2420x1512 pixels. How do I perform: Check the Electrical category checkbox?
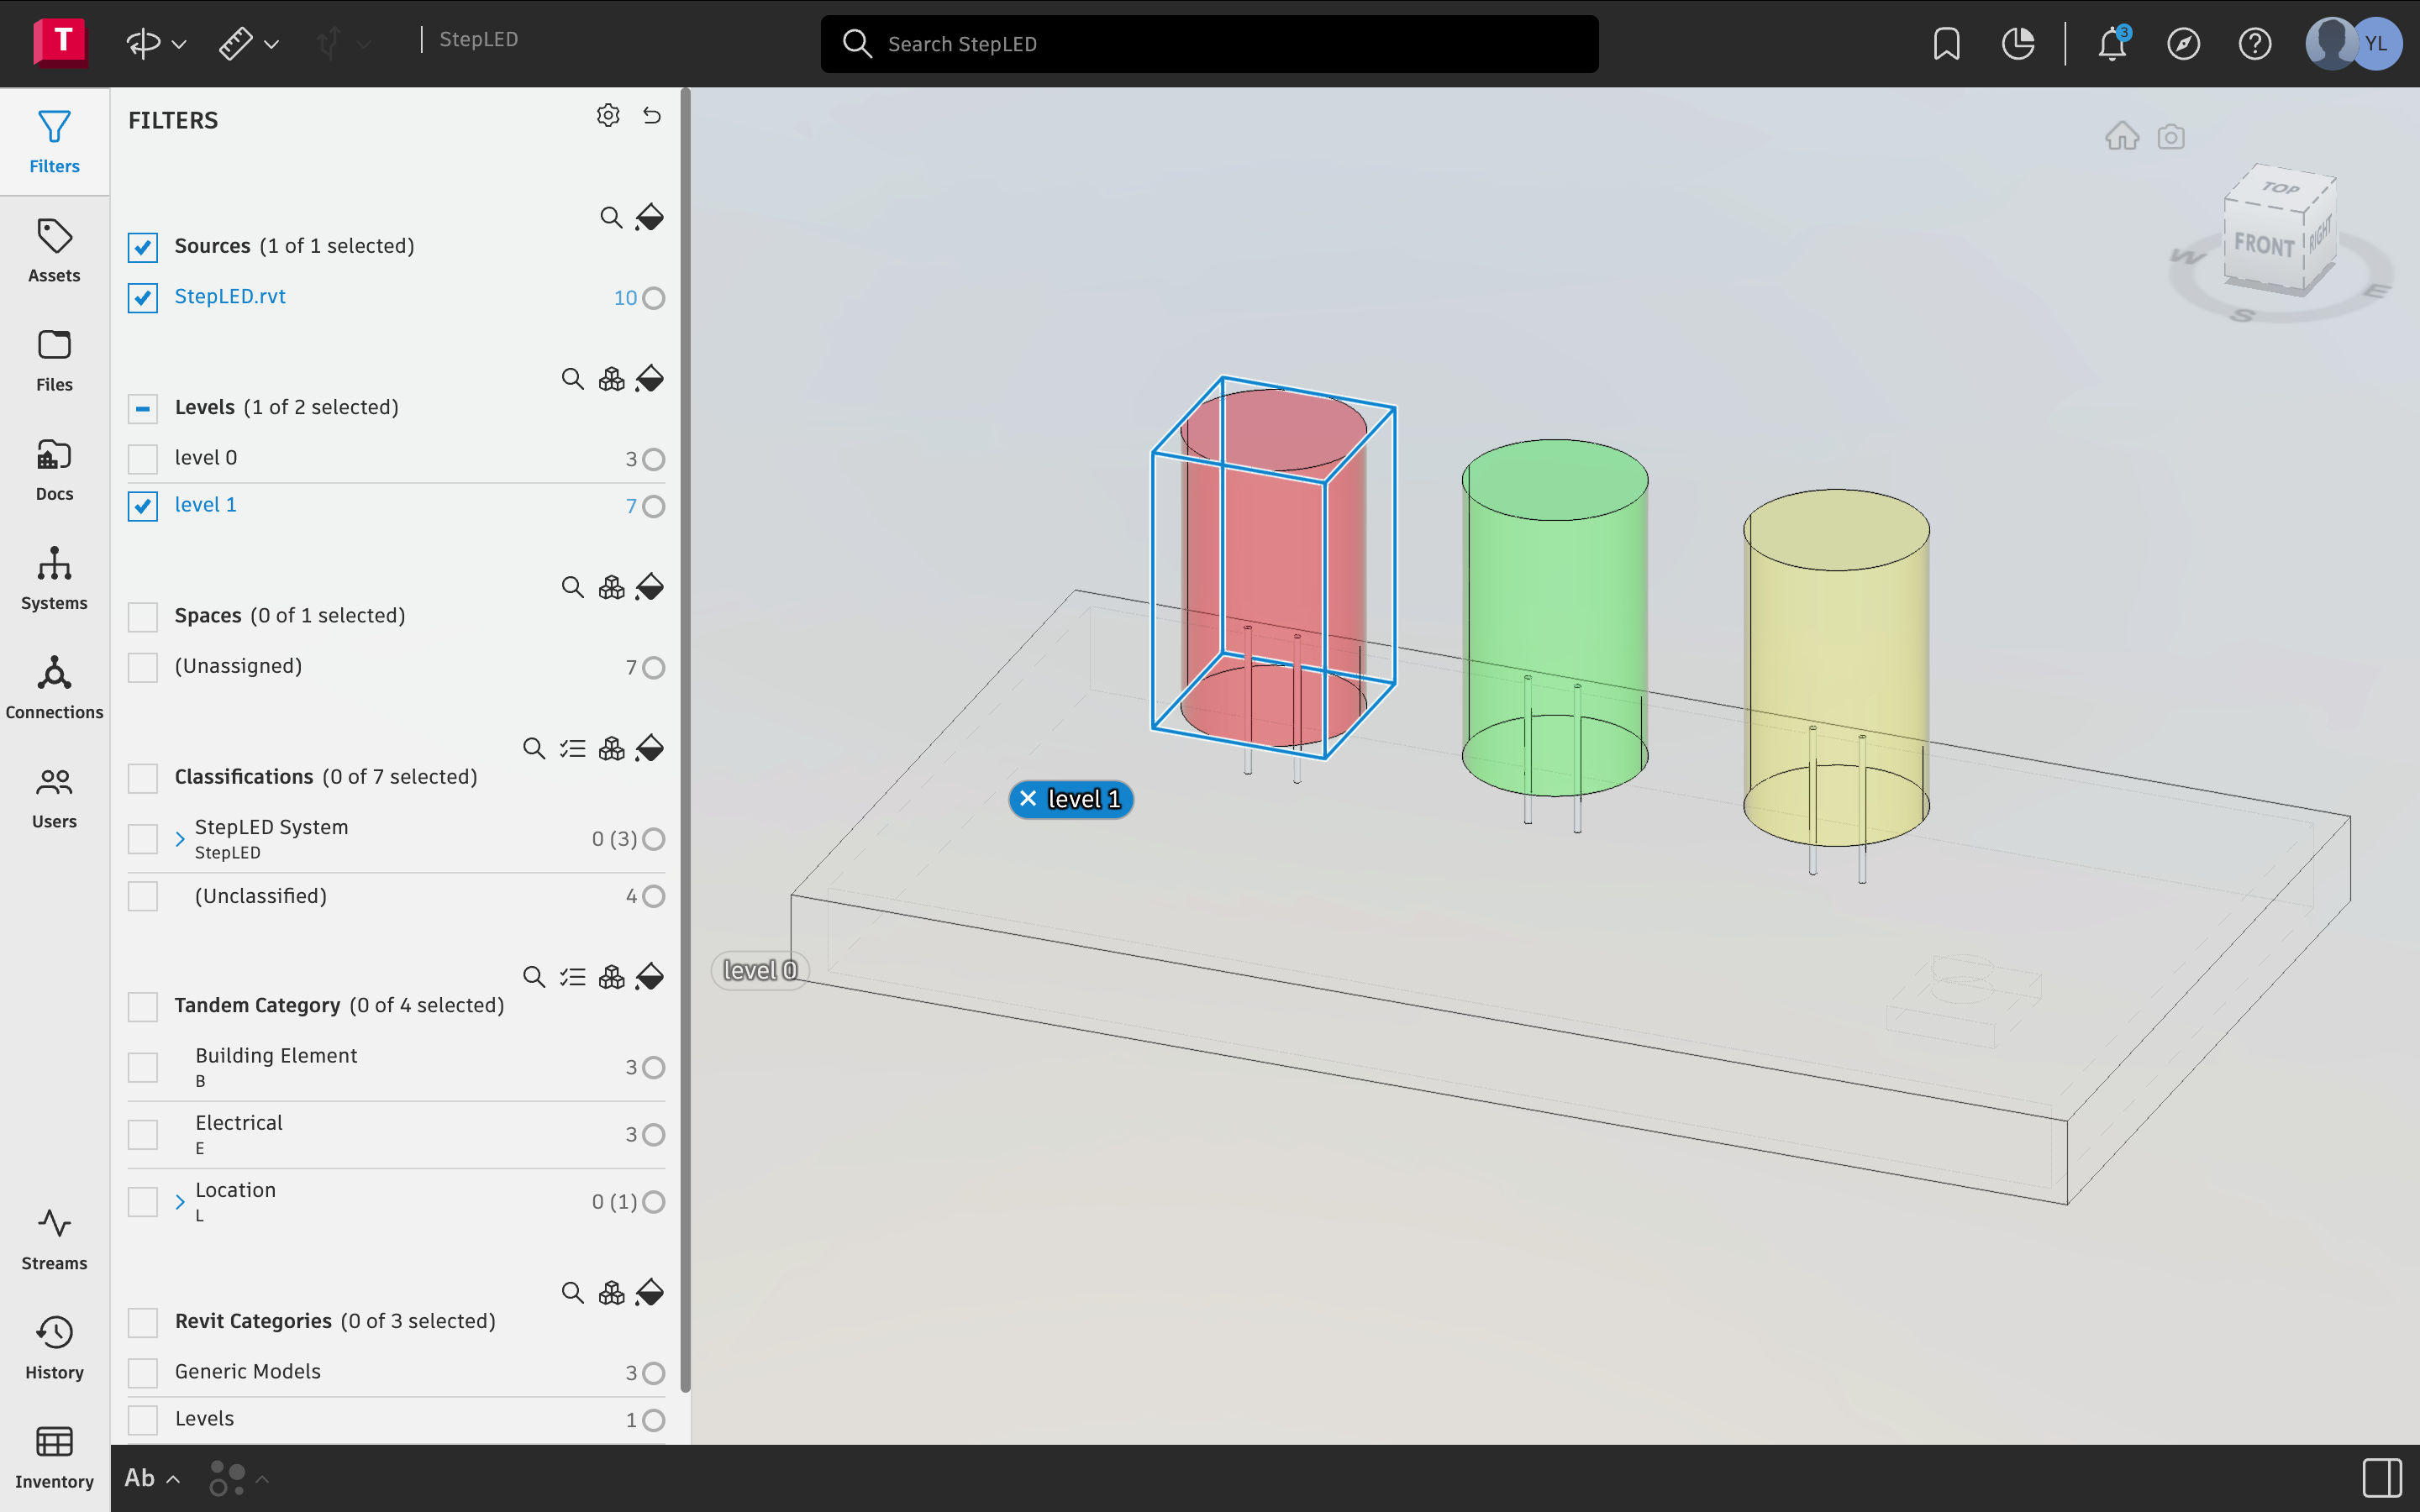(143, 1134)
